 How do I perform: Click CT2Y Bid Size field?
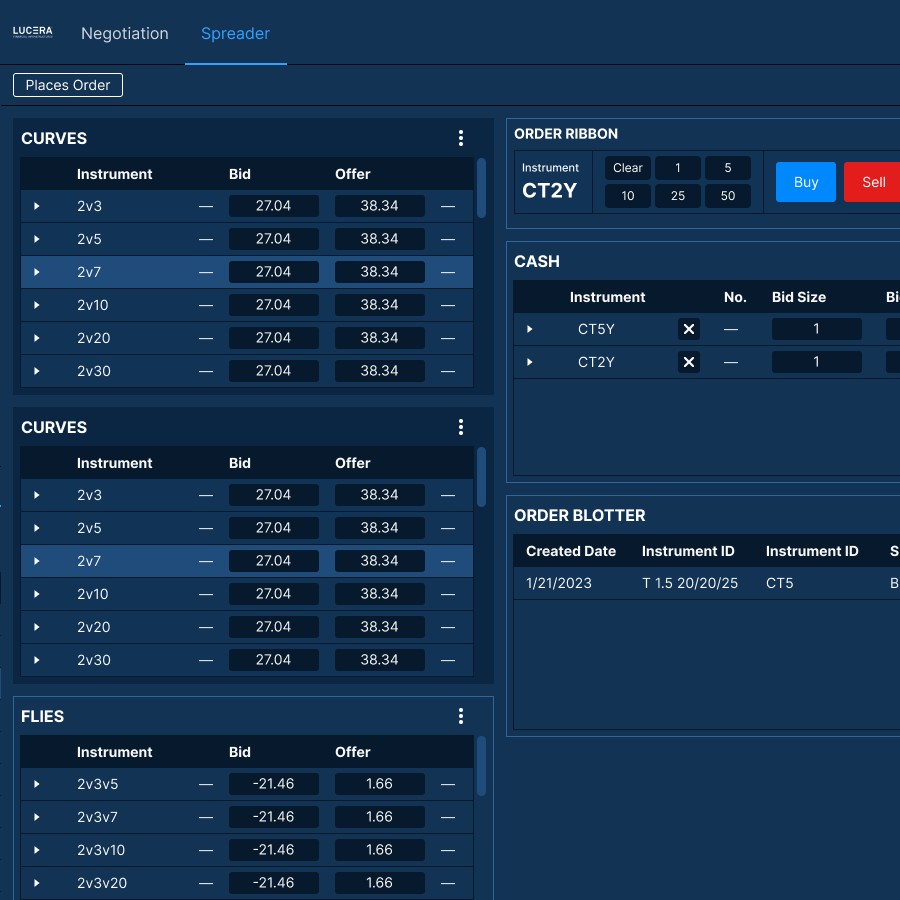click(816, 362)
